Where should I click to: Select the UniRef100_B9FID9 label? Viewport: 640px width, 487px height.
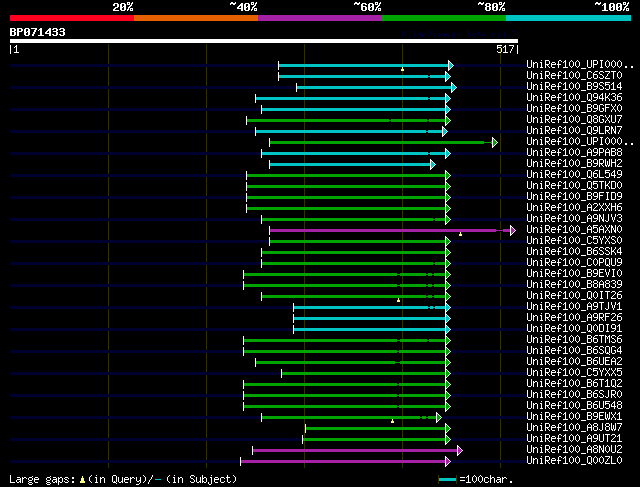point(574,197)
